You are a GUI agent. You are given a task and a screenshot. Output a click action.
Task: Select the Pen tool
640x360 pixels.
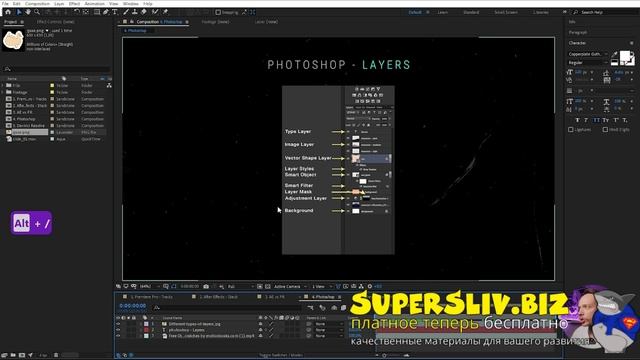coord(106,12)
